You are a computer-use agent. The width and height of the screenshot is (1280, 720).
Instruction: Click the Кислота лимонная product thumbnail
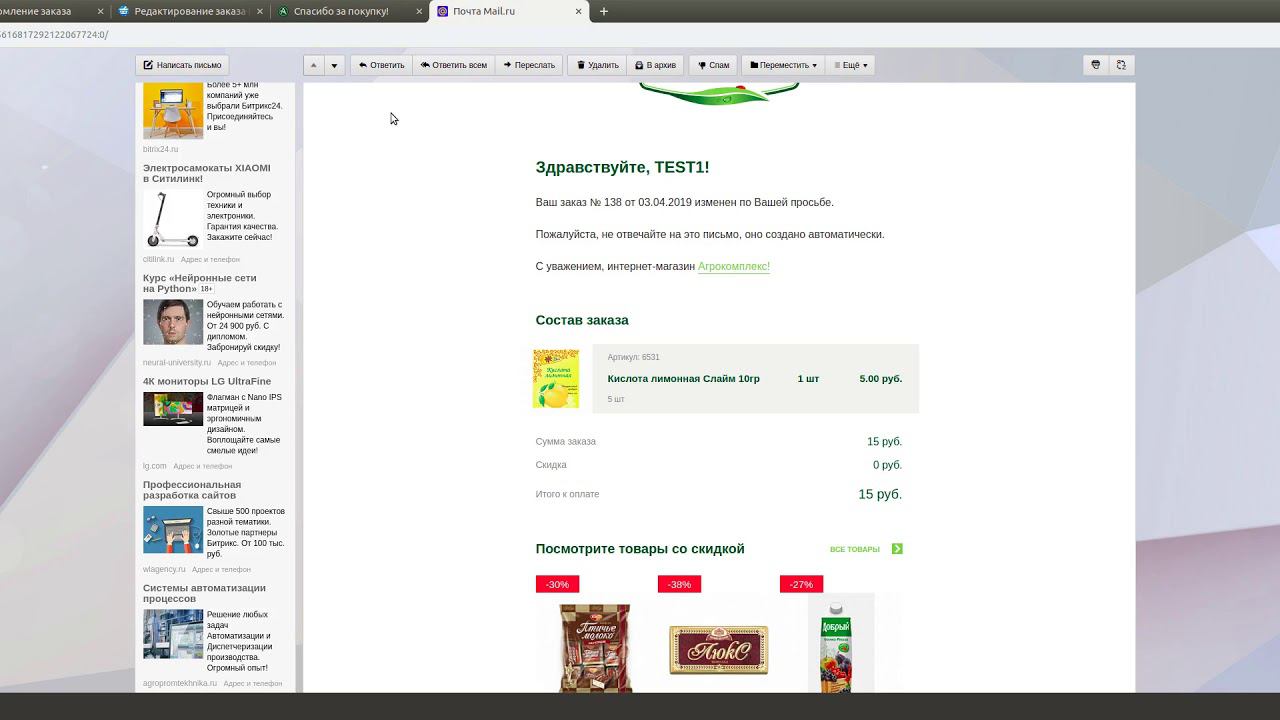click(556, 379)
